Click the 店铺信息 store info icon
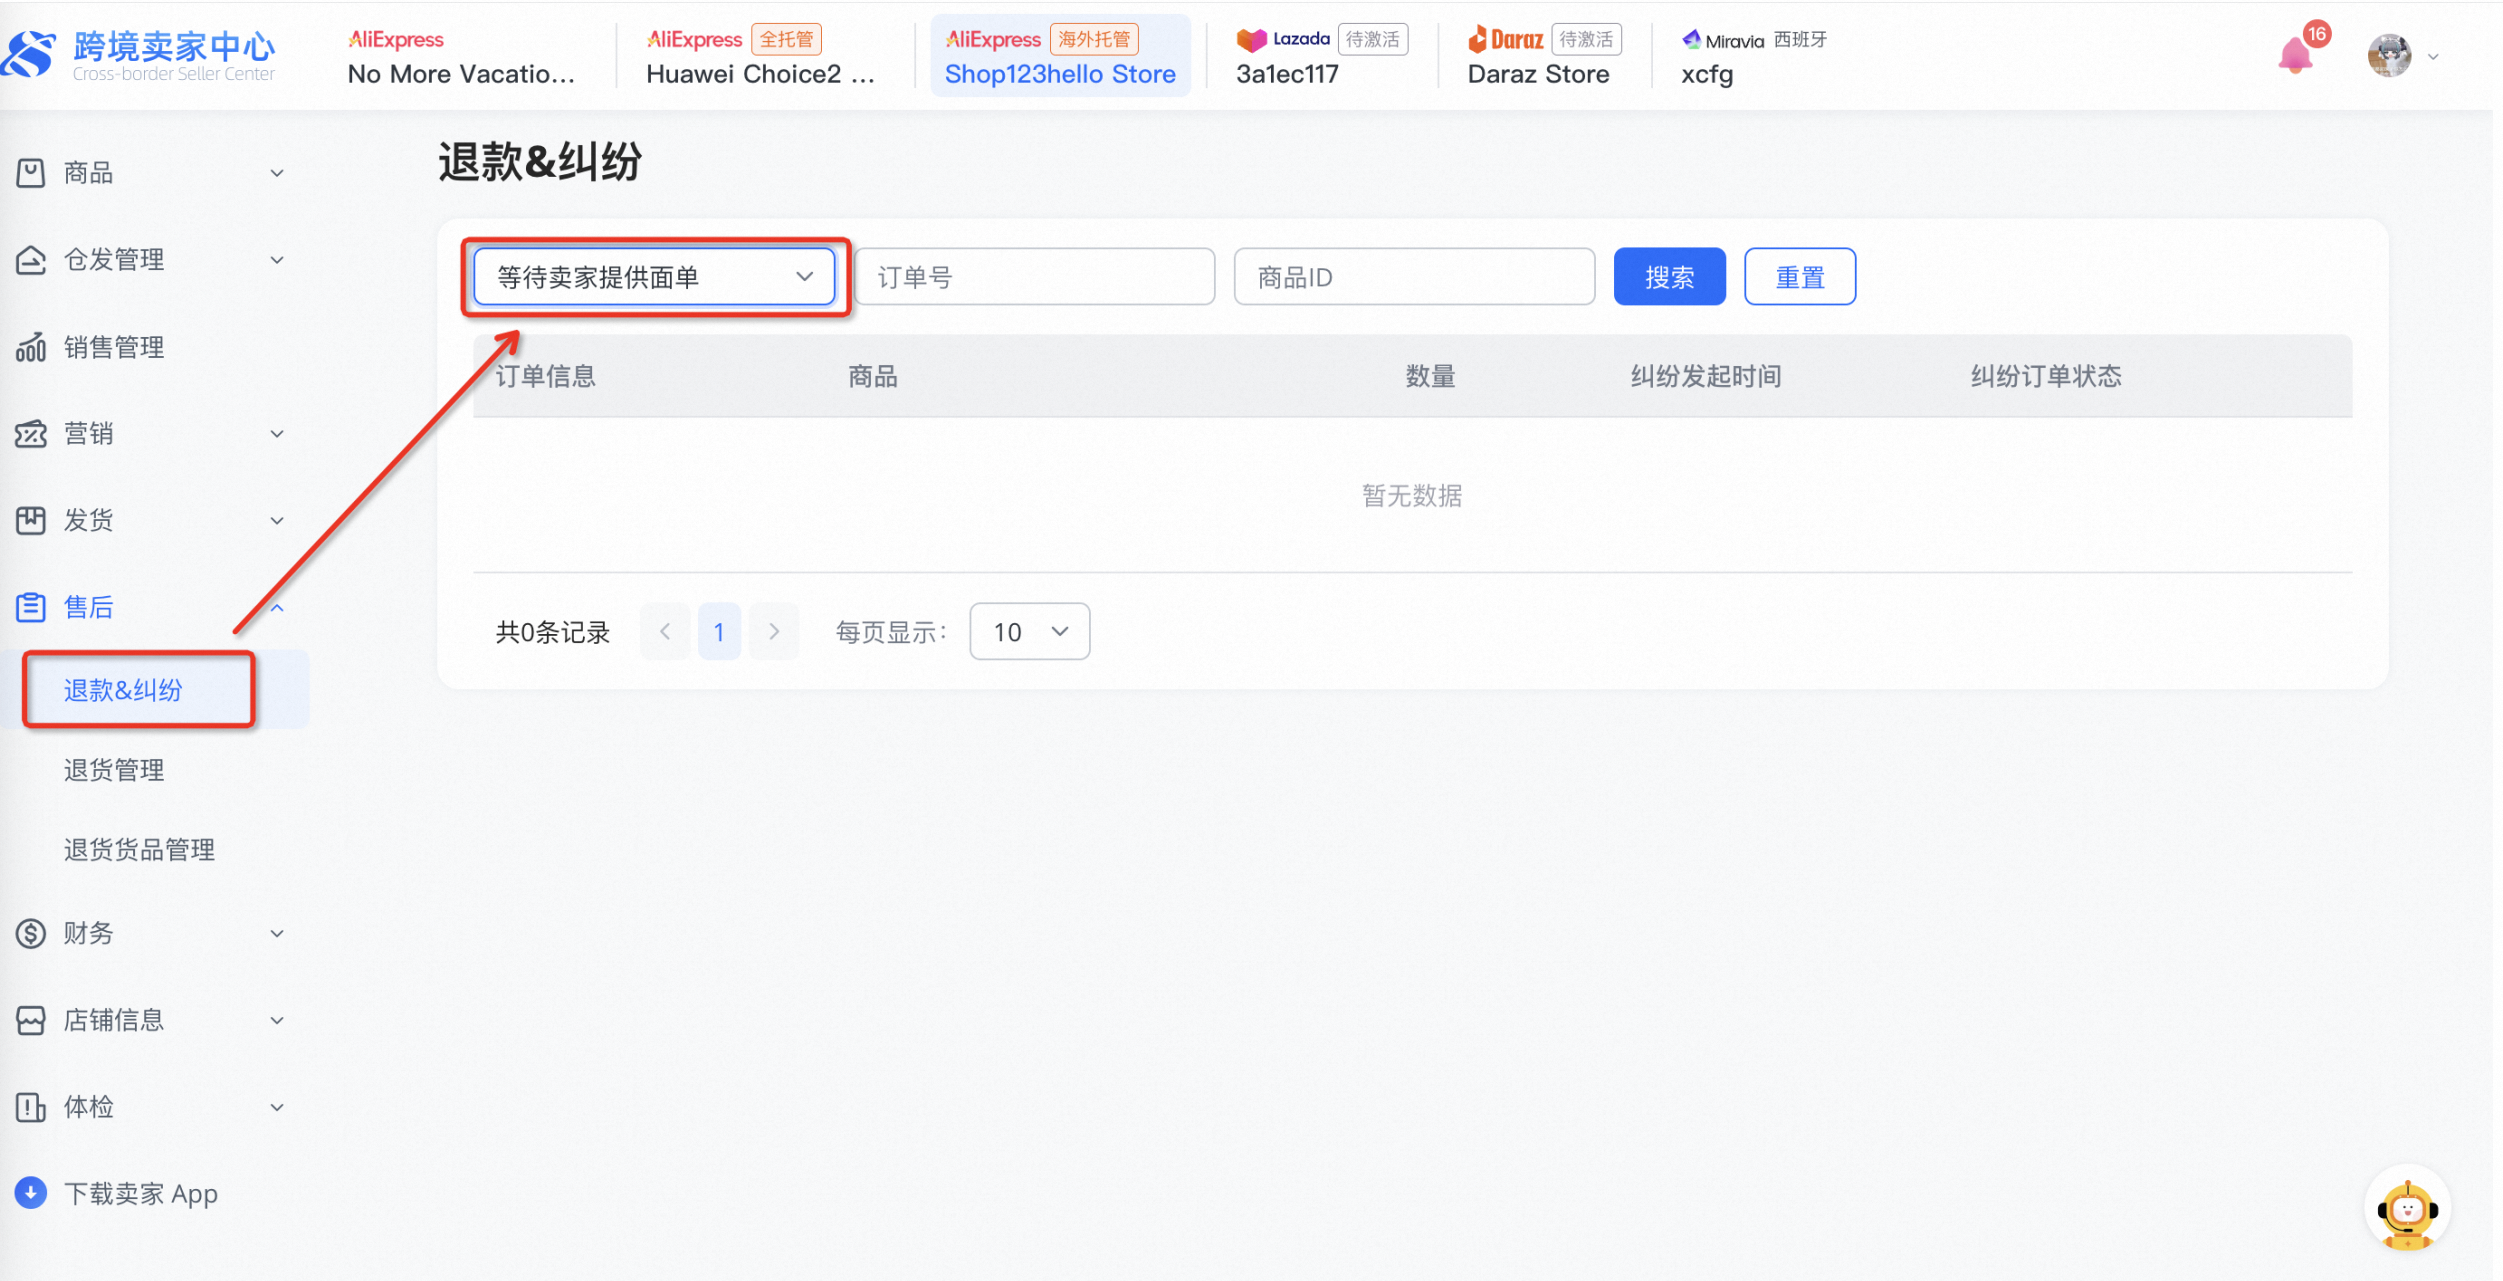 click(x=31, y=1019)
